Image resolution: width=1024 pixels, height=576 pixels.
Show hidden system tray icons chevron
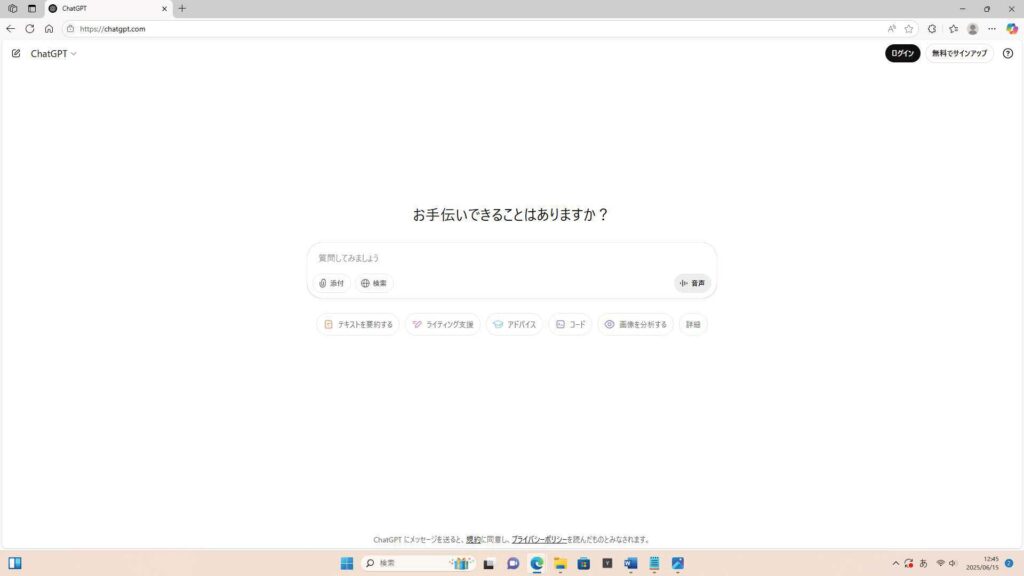895,563
